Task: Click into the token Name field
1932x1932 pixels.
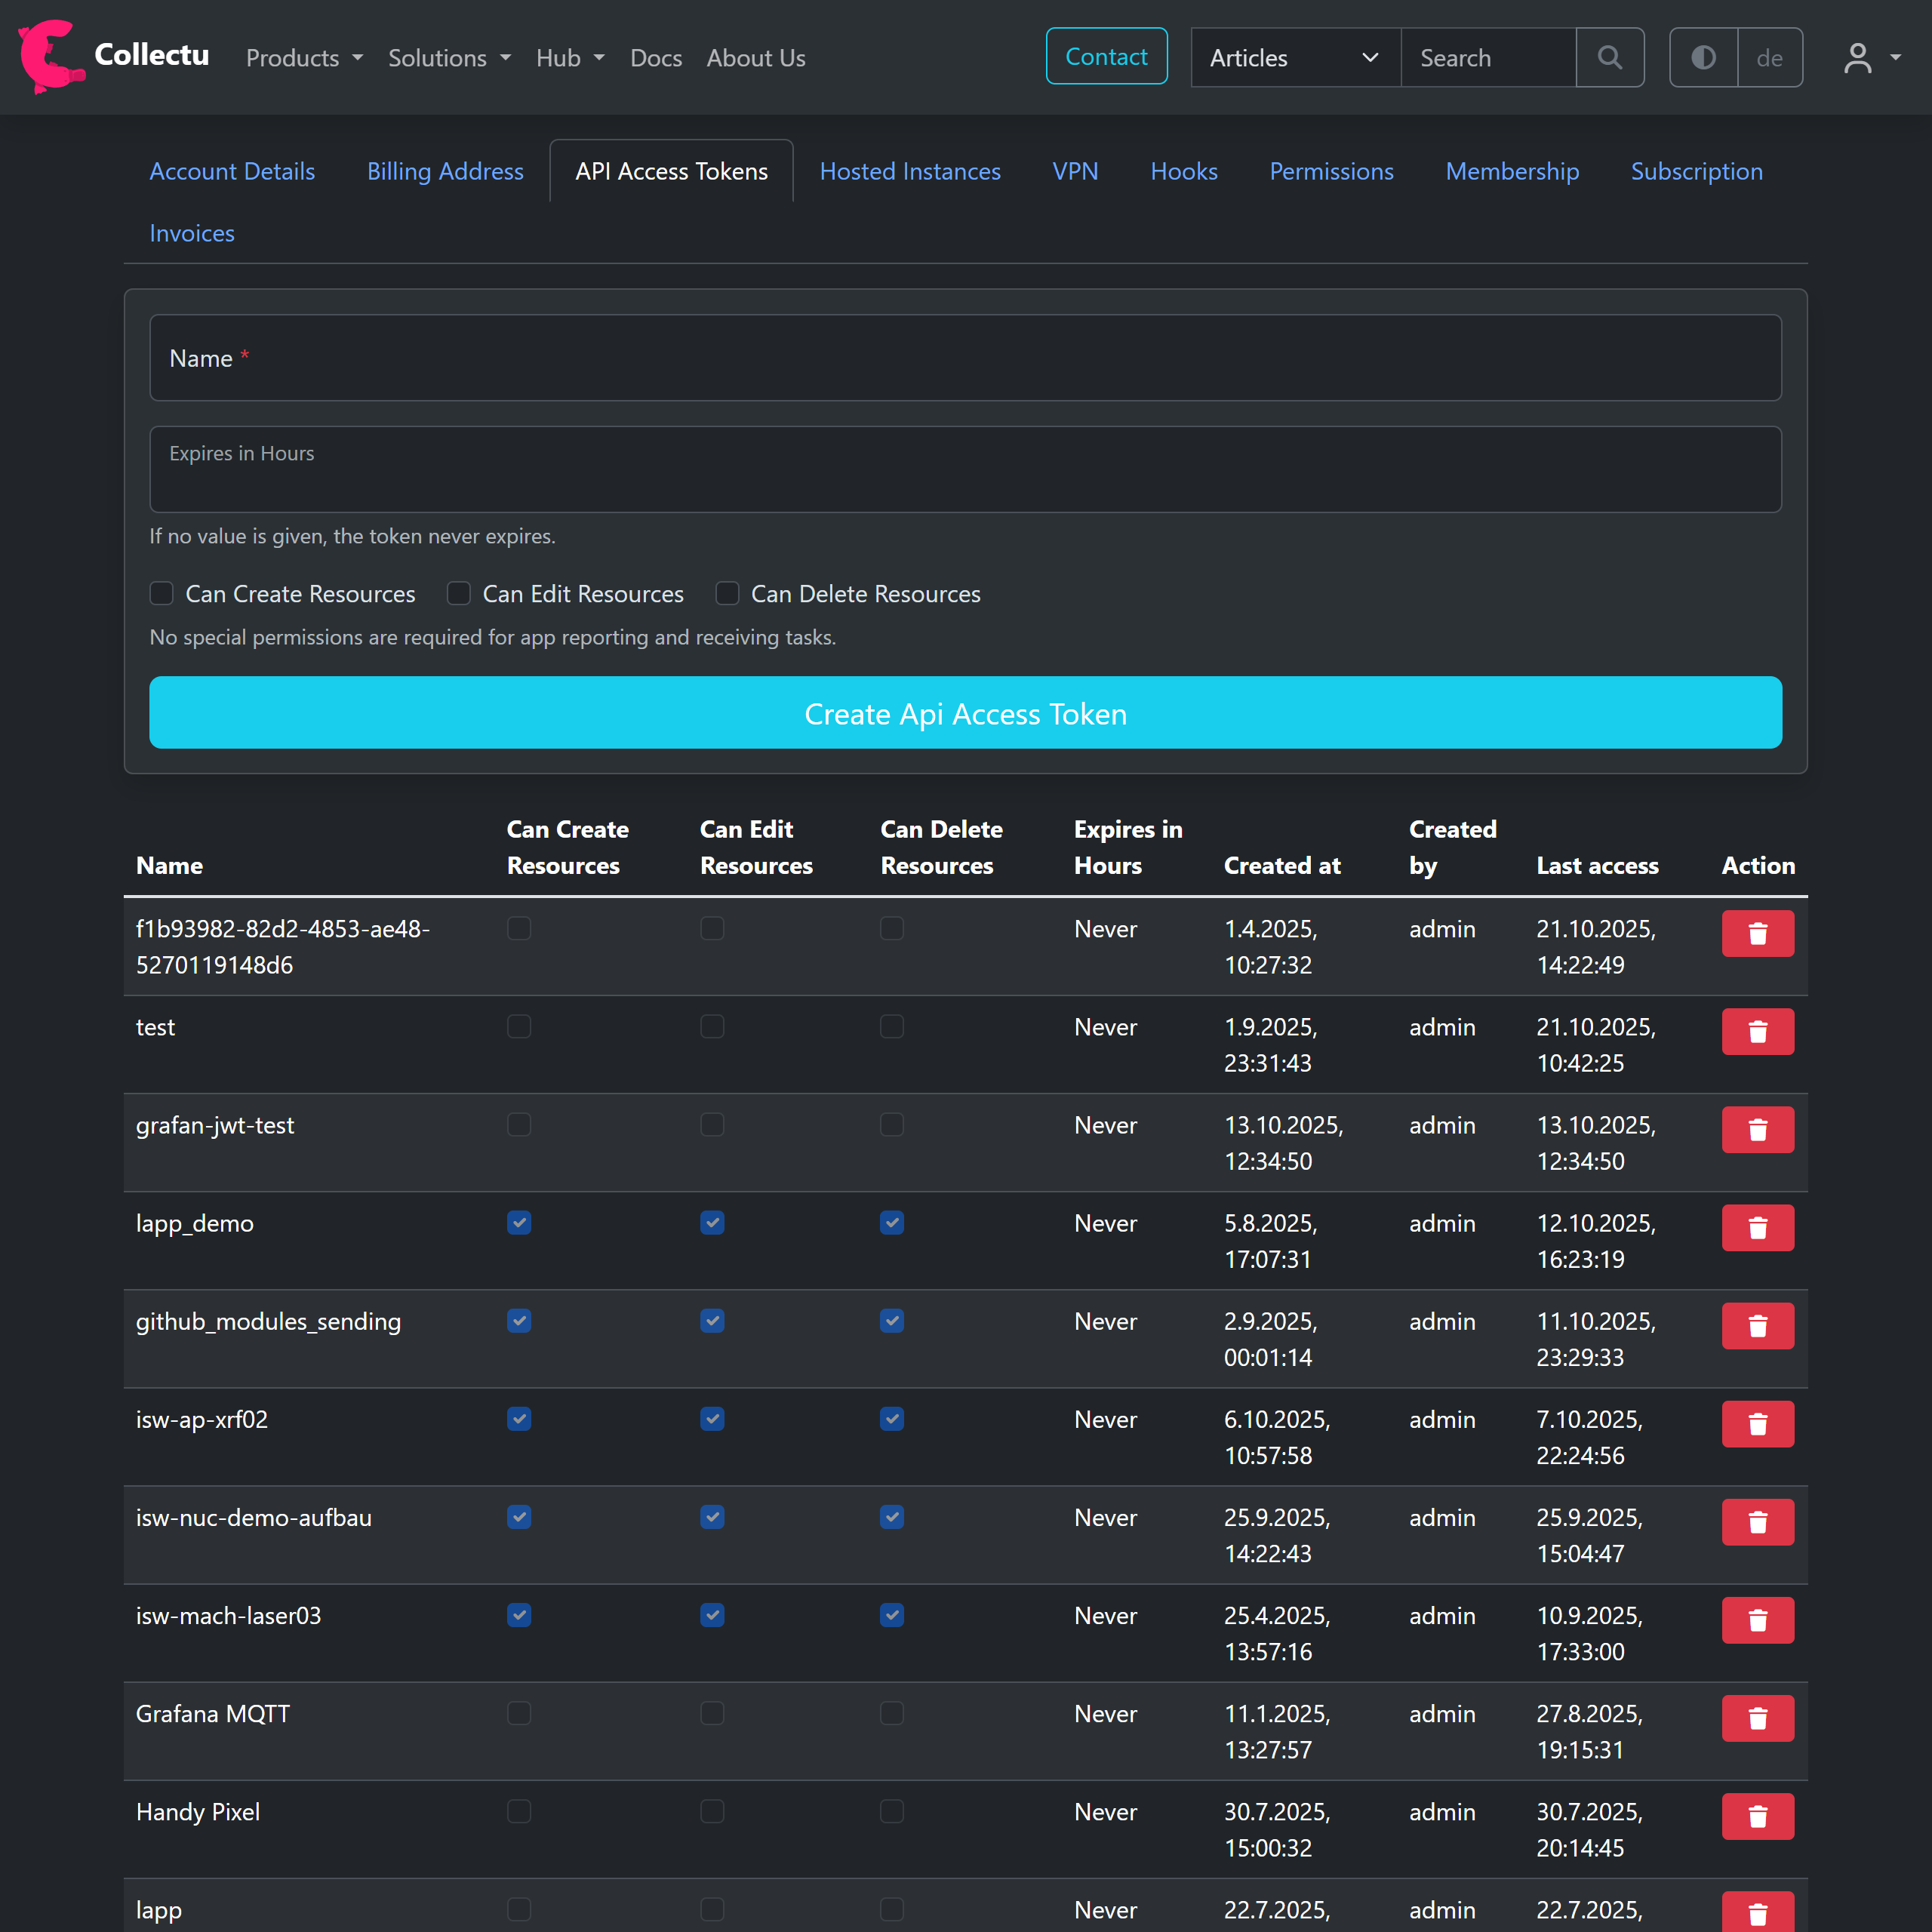Action: point(965,358)
